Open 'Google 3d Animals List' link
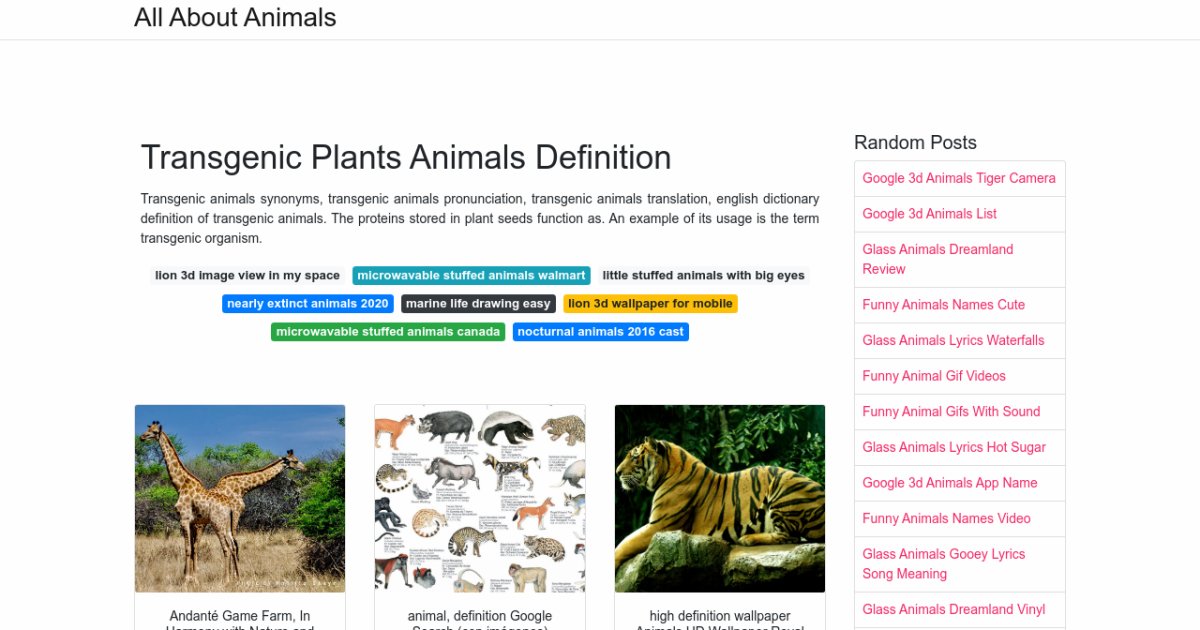The image size is (1200, 630). coord(929,214)
